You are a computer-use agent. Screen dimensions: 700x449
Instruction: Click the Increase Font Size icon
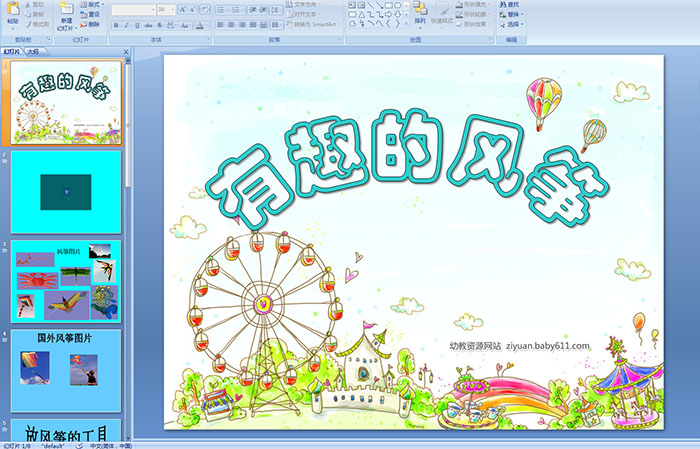tap(182, 9)
